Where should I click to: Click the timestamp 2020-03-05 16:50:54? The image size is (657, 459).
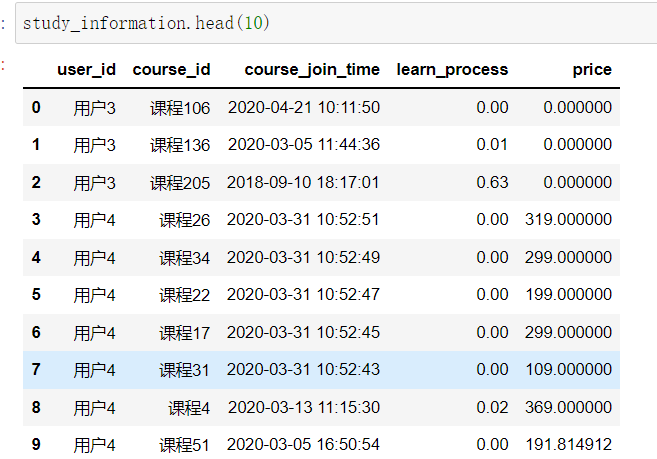tap(303, 444)
